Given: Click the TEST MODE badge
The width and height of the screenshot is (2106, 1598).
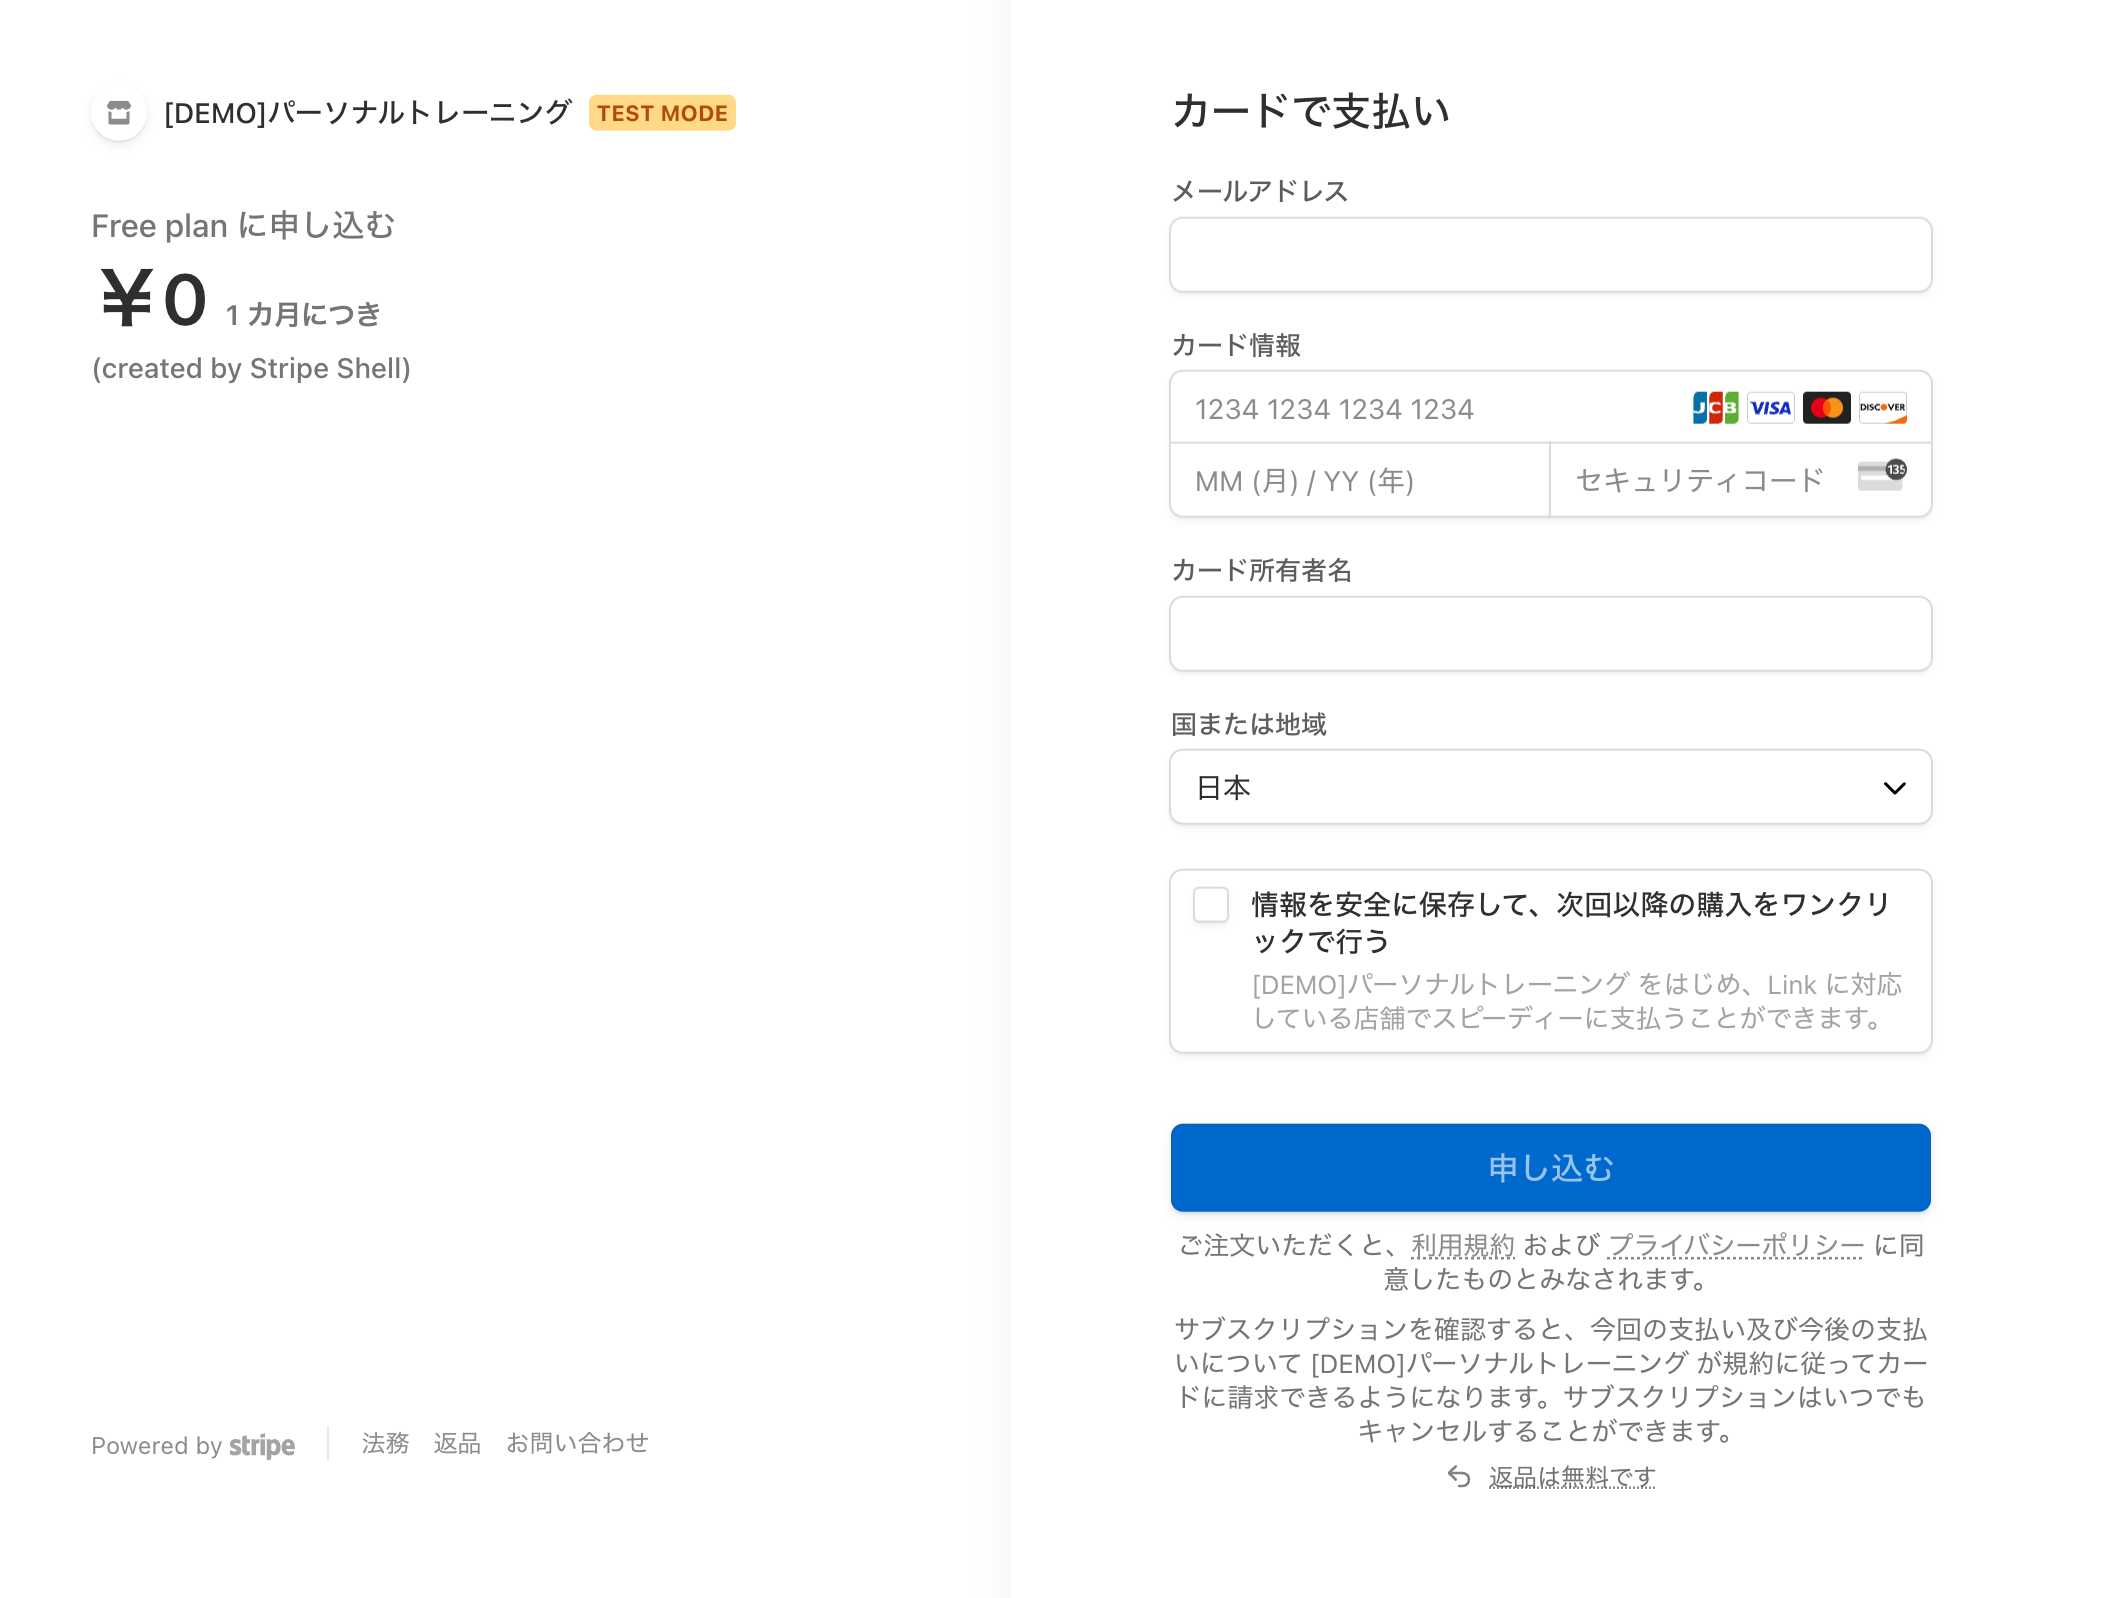Looking at the screenshot, I should 661,113.
